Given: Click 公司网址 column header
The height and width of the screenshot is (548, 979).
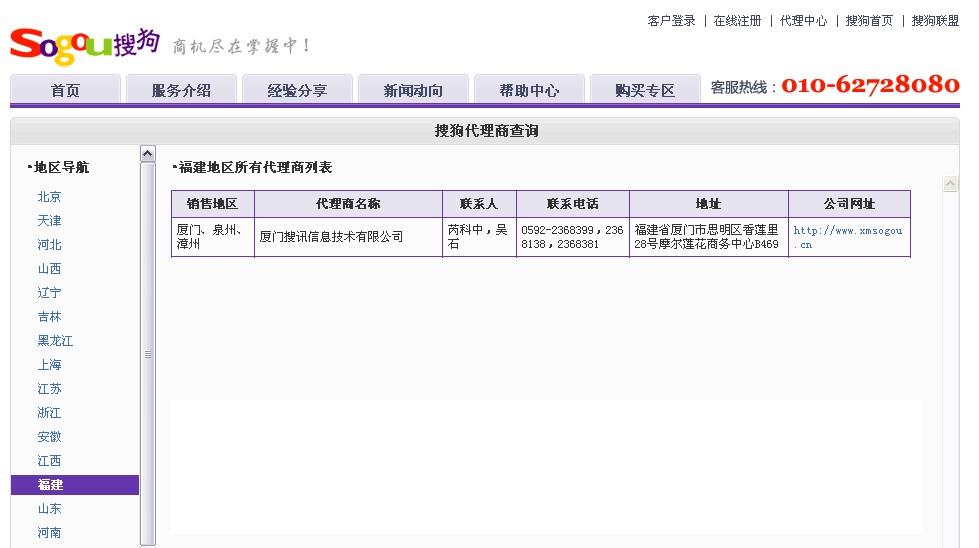Looking at the screenshot, I should tap(849, 203).
